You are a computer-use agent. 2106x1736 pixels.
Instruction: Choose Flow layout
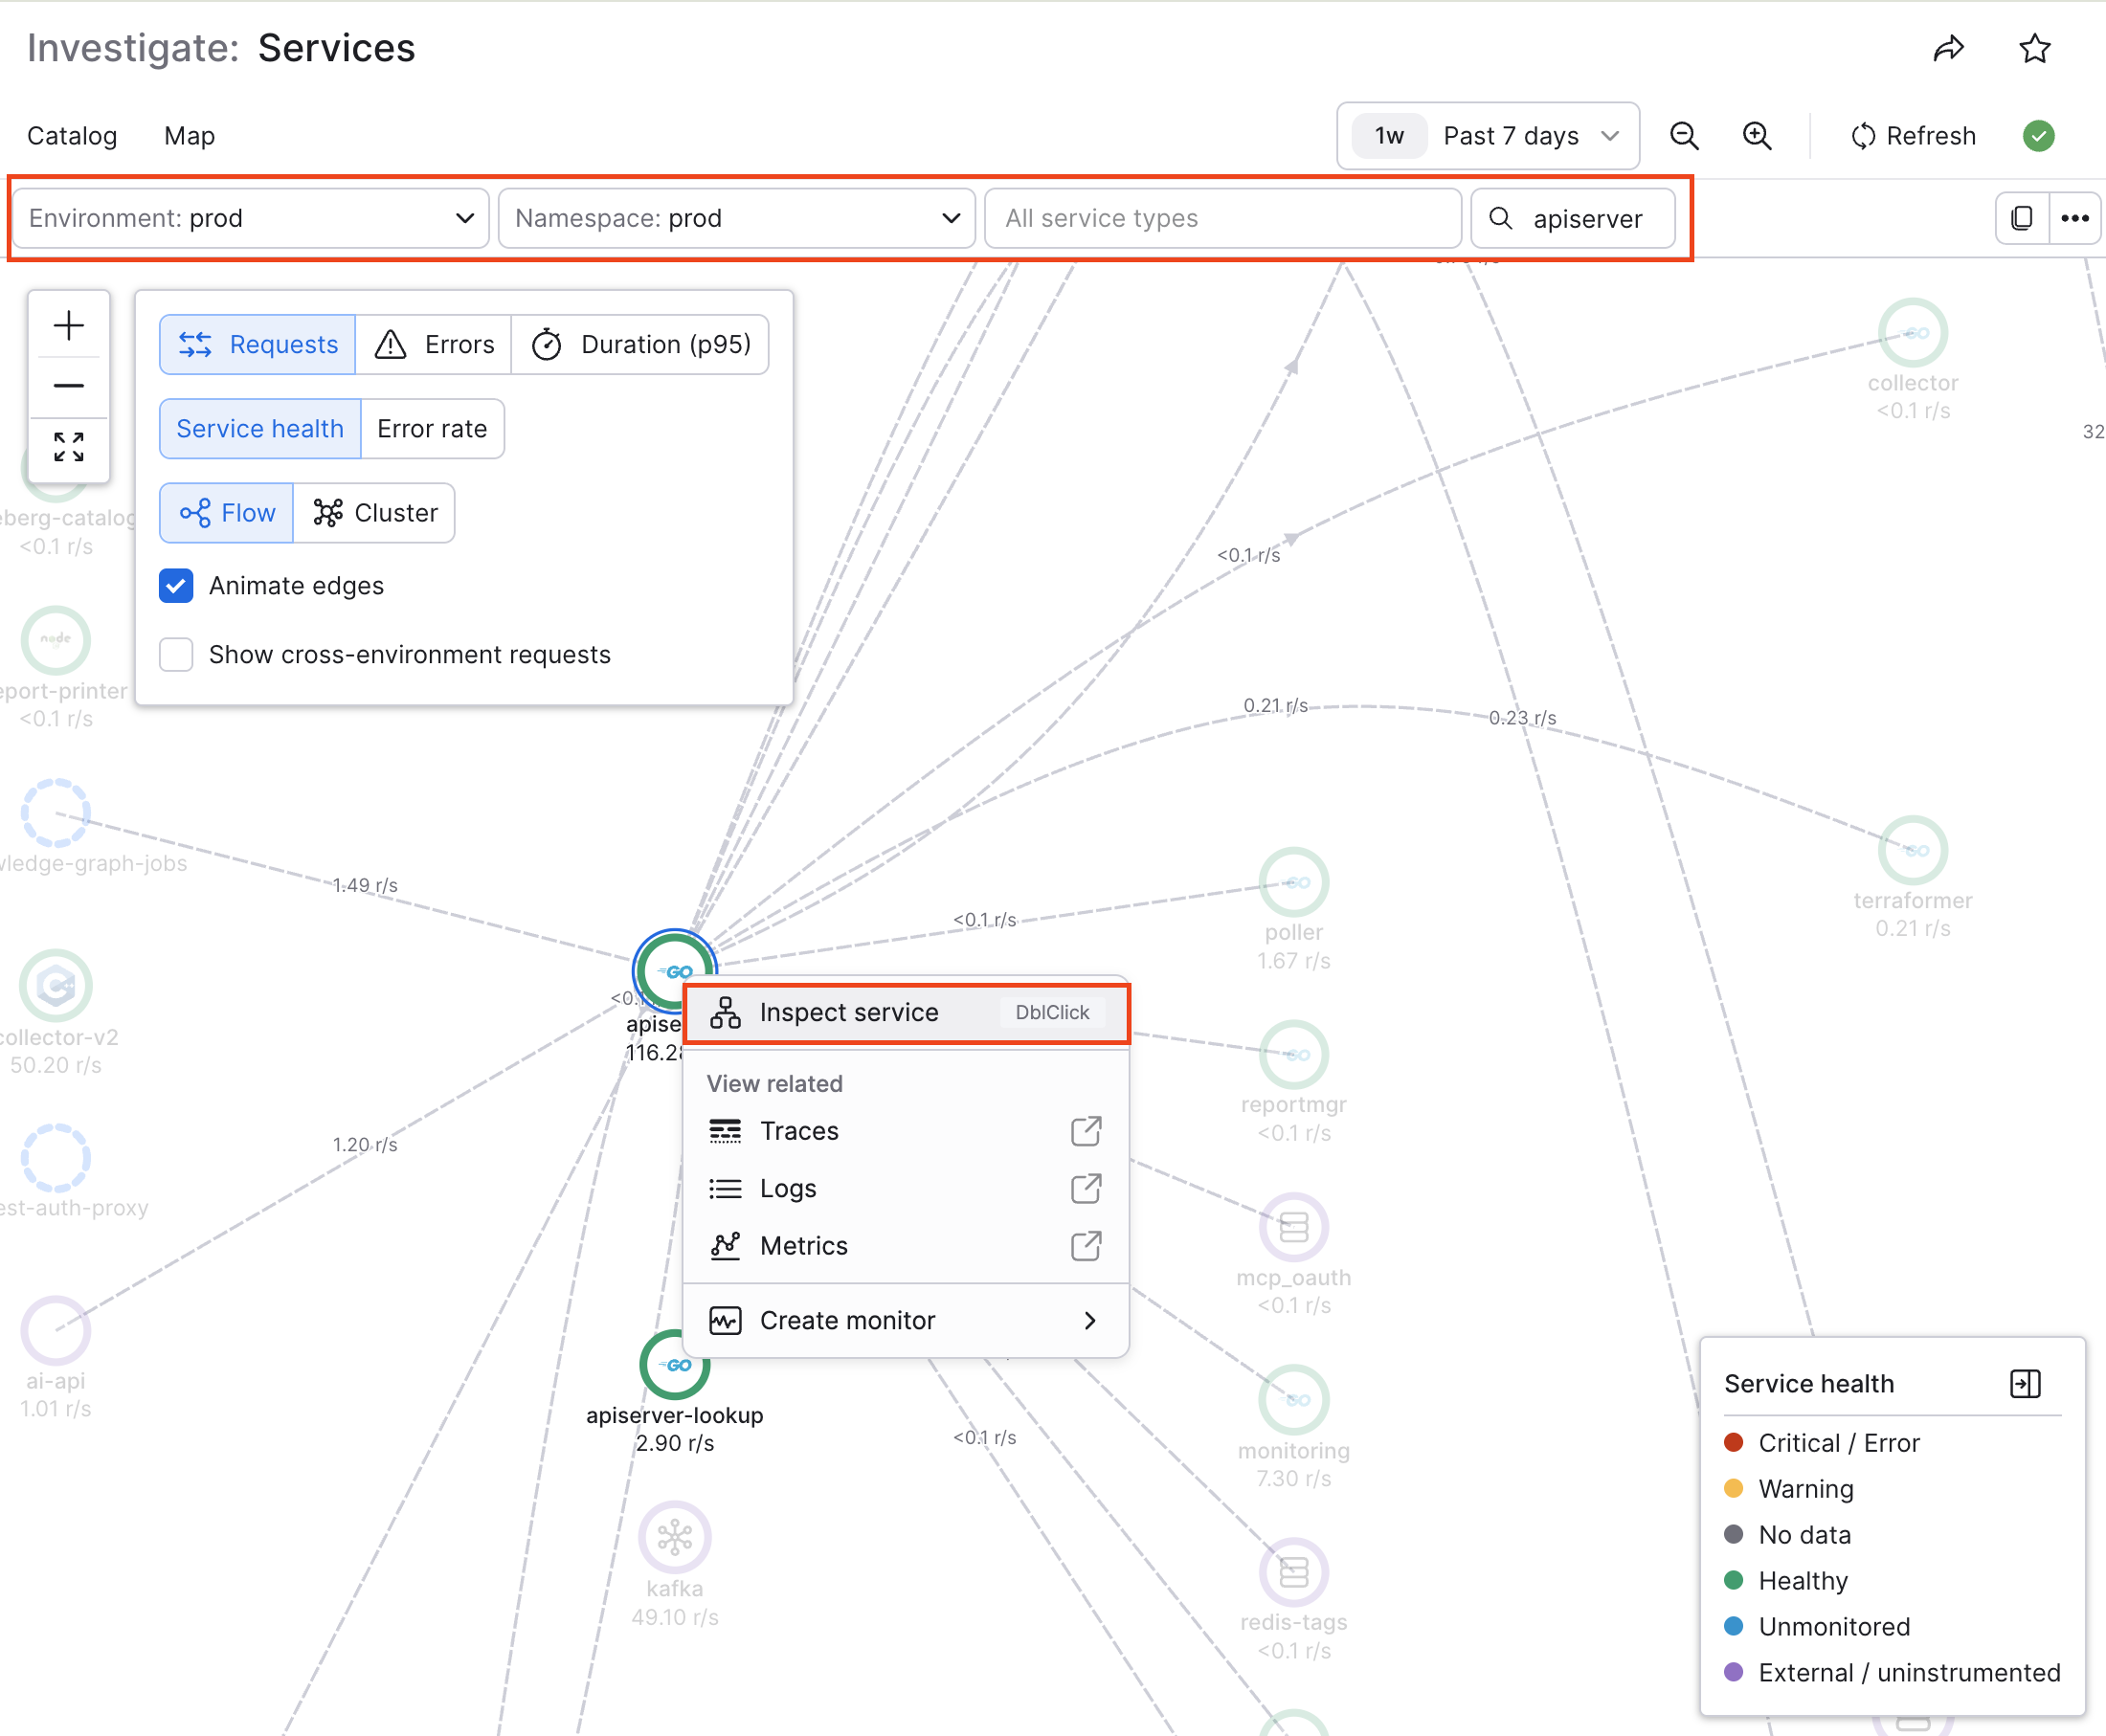227,513
